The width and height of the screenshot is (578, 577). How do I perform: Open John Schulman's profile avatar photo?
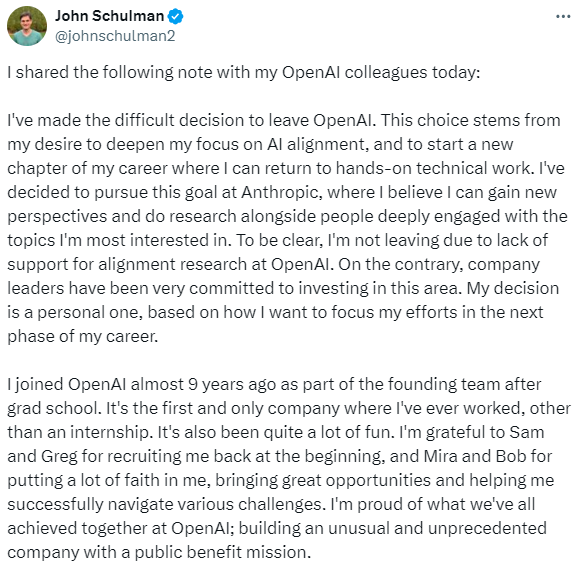point(27,26)
